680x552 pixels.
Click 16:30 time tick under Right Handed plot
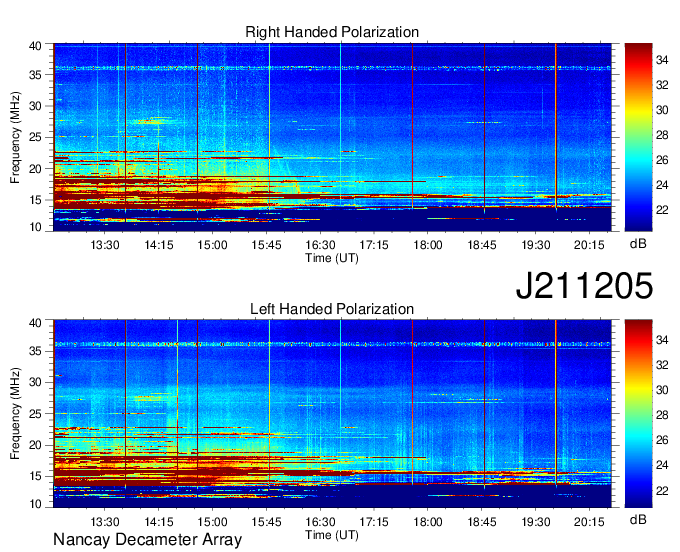click(320, 245)
